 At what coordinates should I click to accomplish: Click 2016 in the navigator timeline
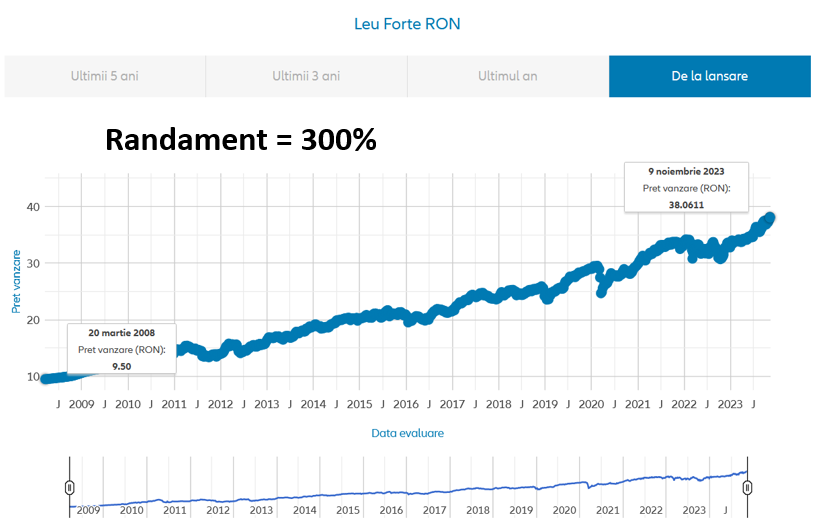391,510
